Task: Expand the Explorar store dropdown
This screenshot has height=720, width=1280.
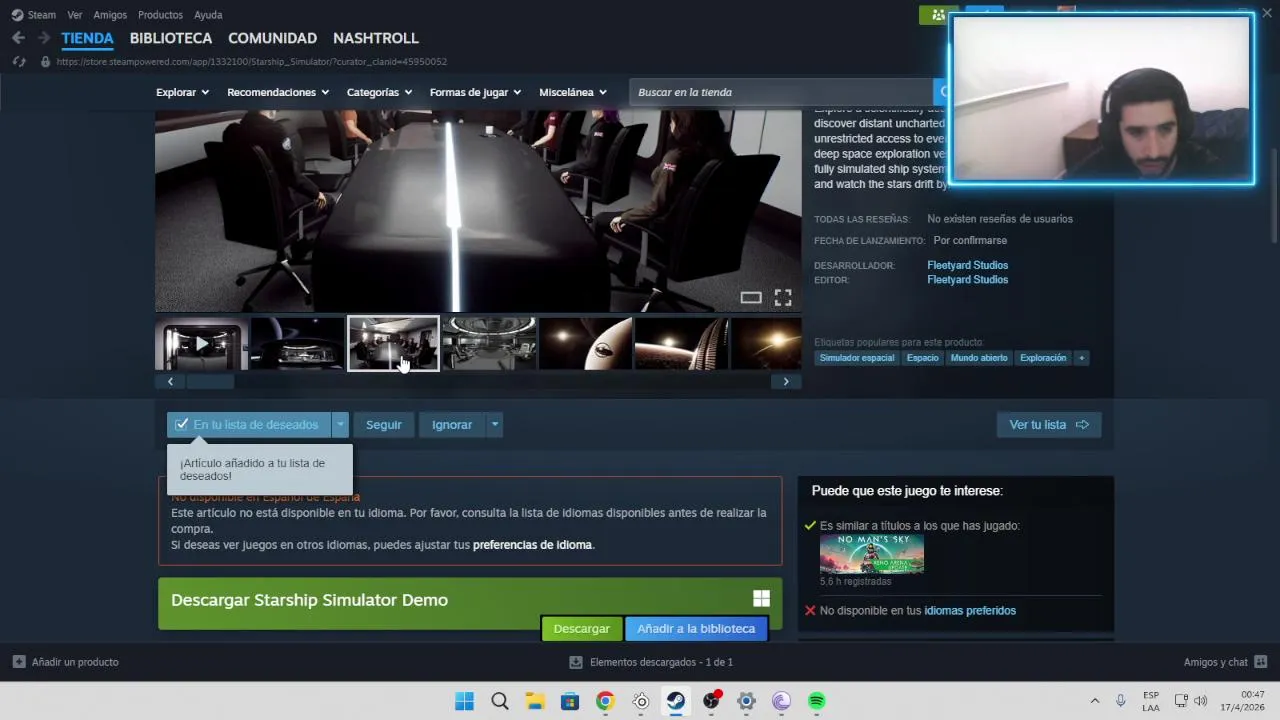Action: [x=182, y=92]
